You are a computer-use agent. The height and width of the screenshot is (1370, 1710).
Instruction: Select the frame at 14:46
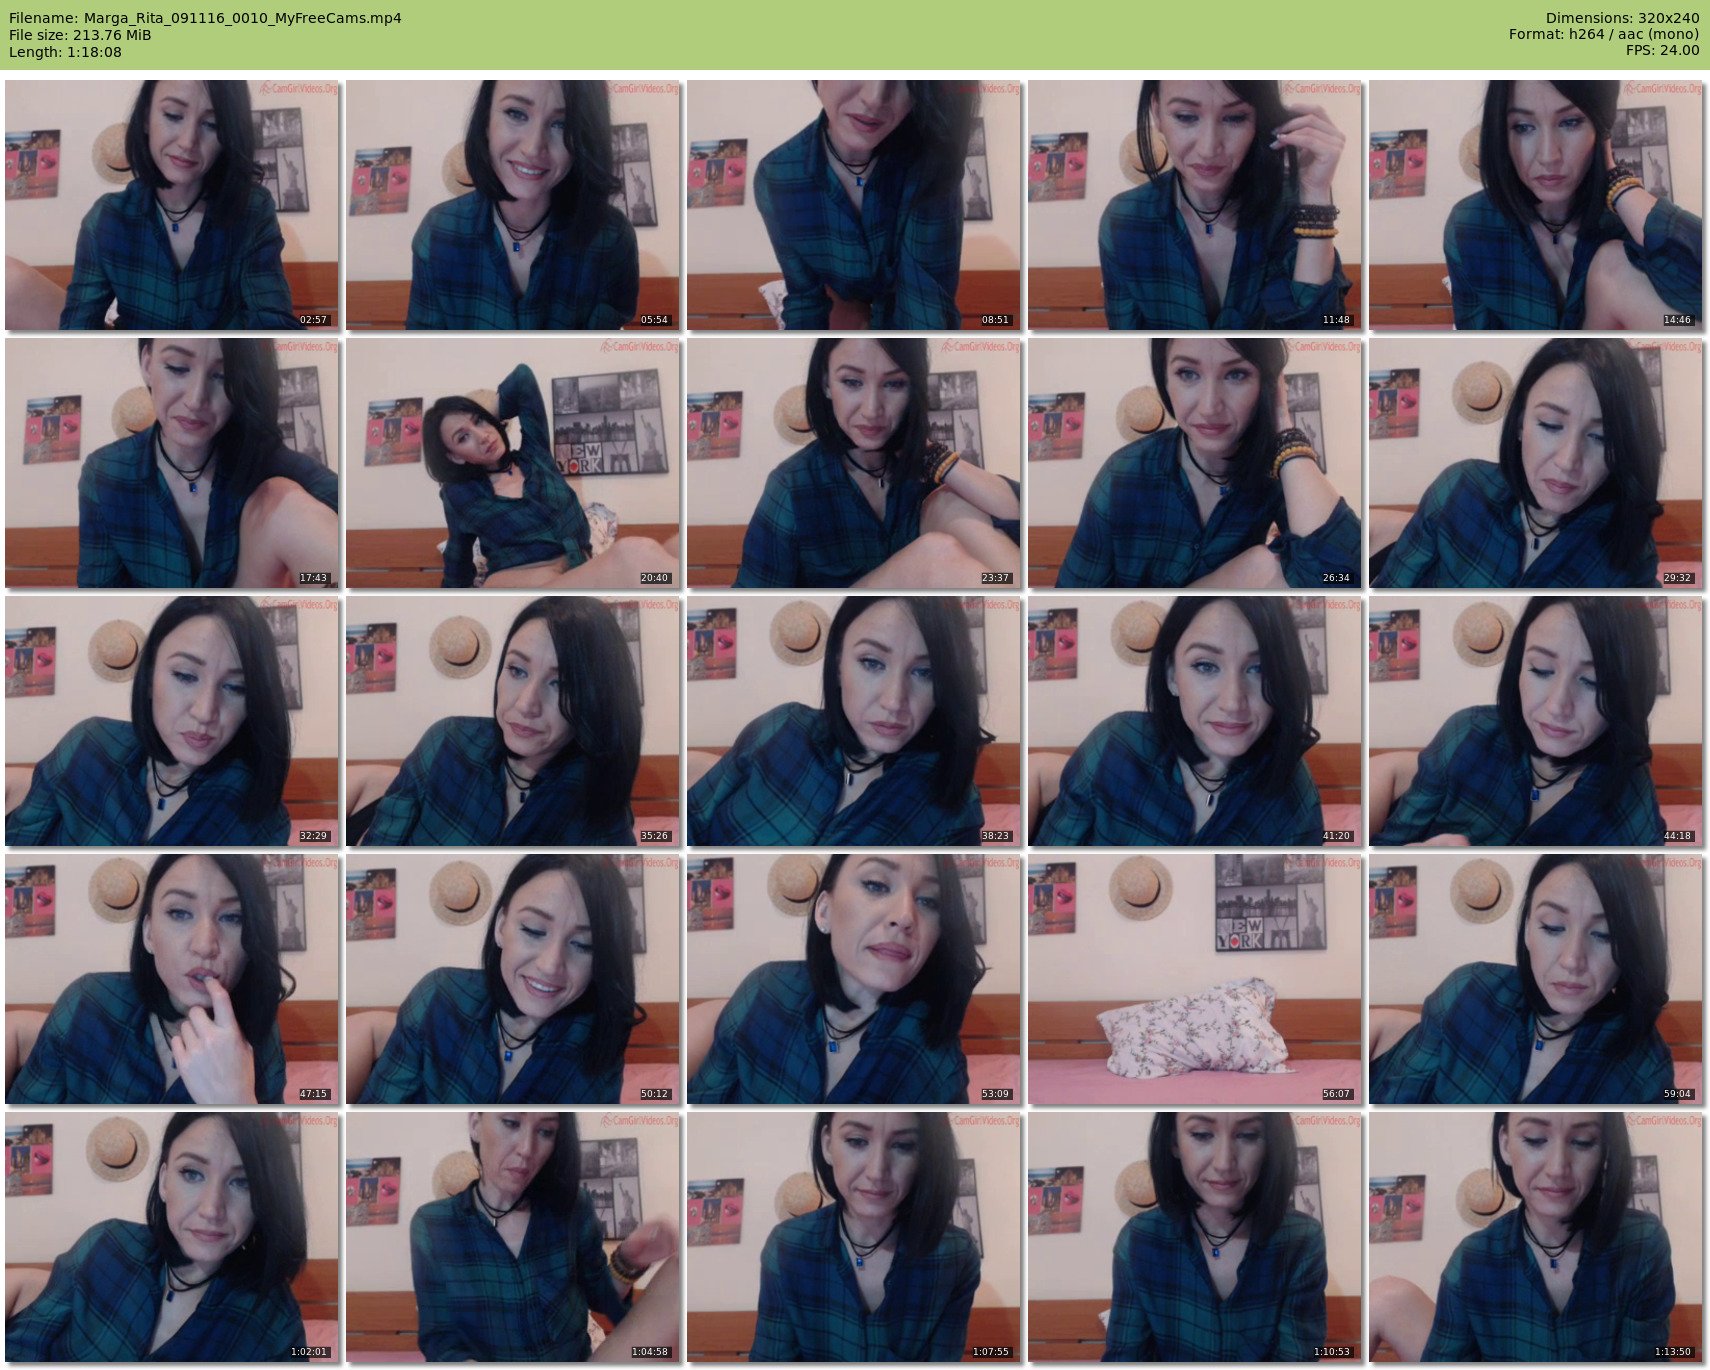[x=1535, y=205]
